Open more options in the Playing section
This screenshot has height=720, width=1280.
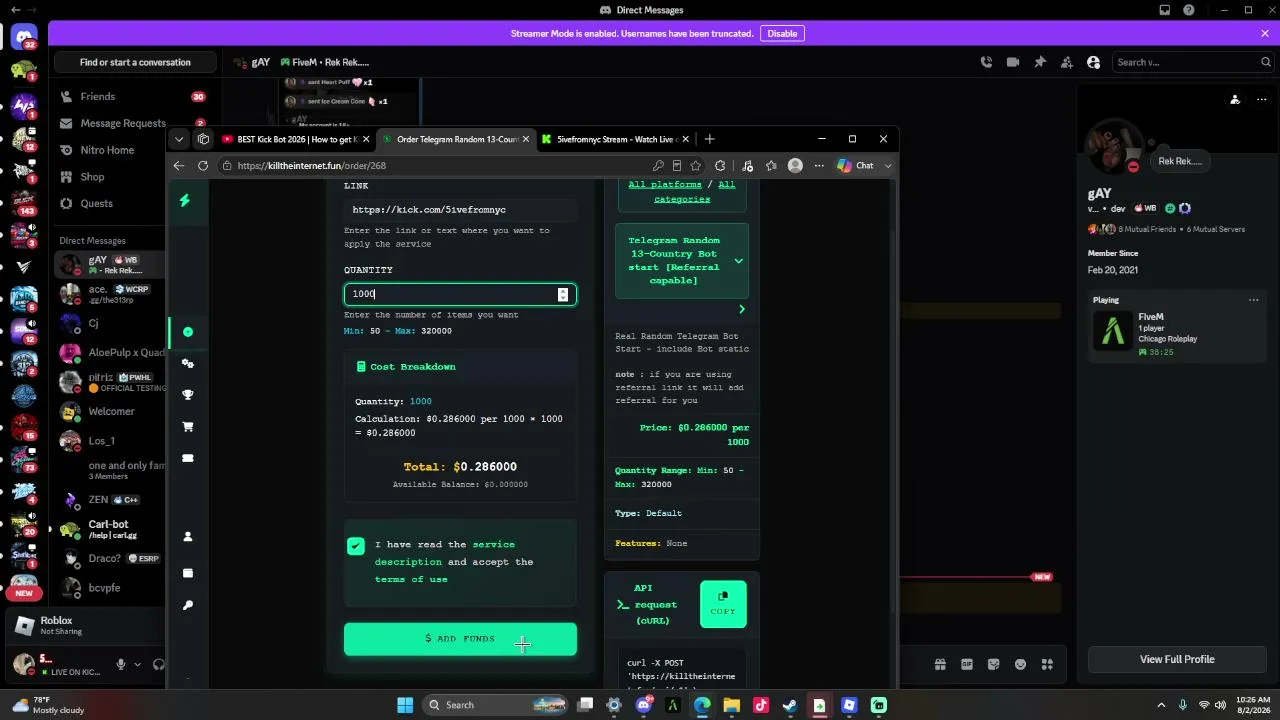(1253, 300)
